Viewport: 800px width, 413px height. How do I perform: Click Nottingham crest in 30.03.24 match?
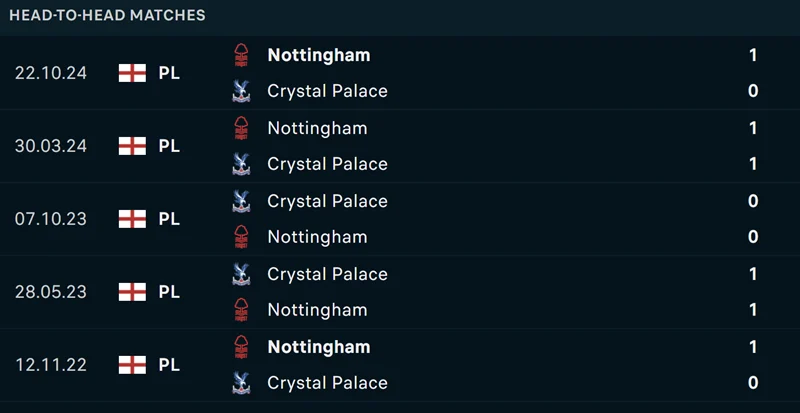tap(240, 128)
